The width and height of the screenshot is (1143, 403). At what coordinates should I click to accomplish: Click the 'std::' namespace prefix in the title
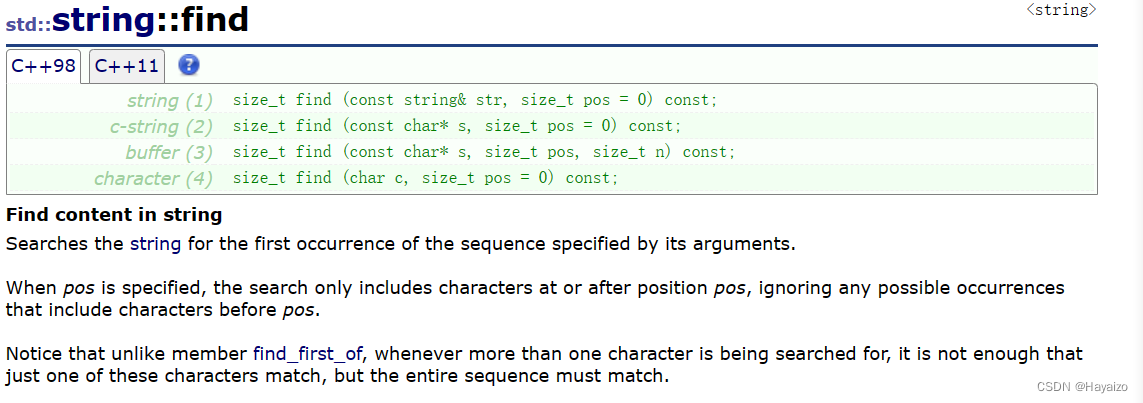pos(28,23)
